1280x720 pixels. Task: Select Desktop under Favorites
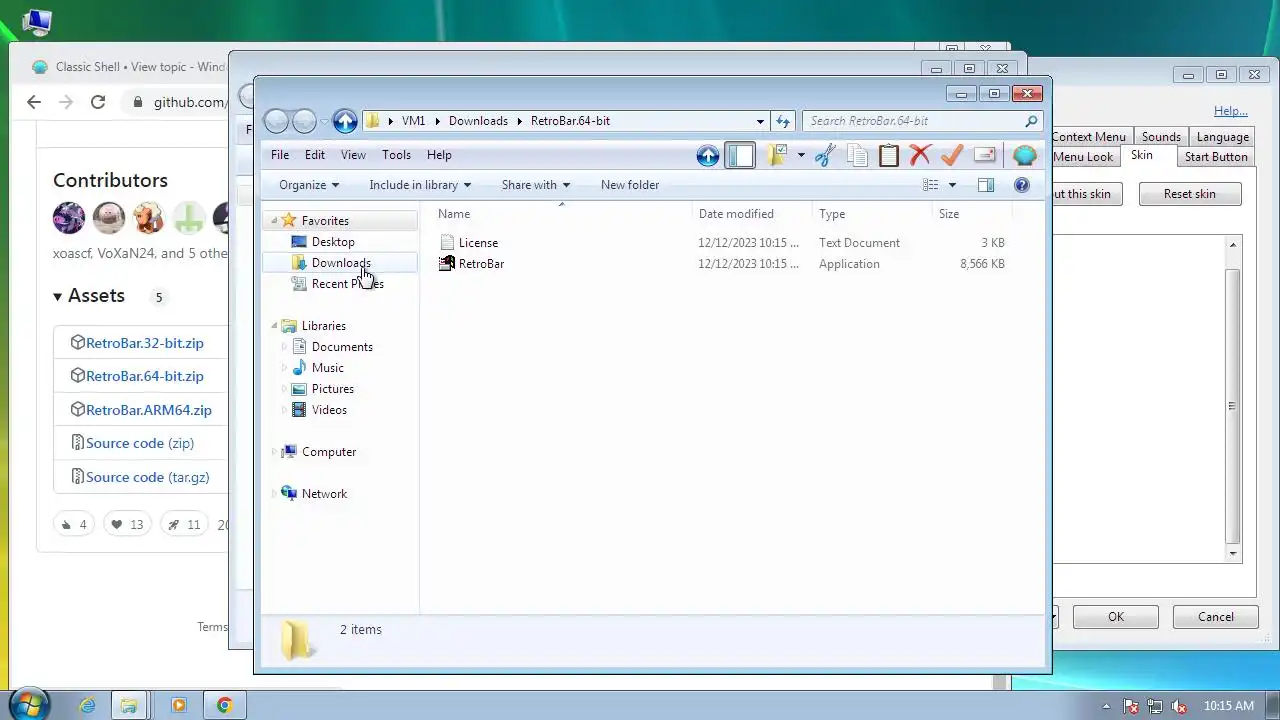coord(333,242)
